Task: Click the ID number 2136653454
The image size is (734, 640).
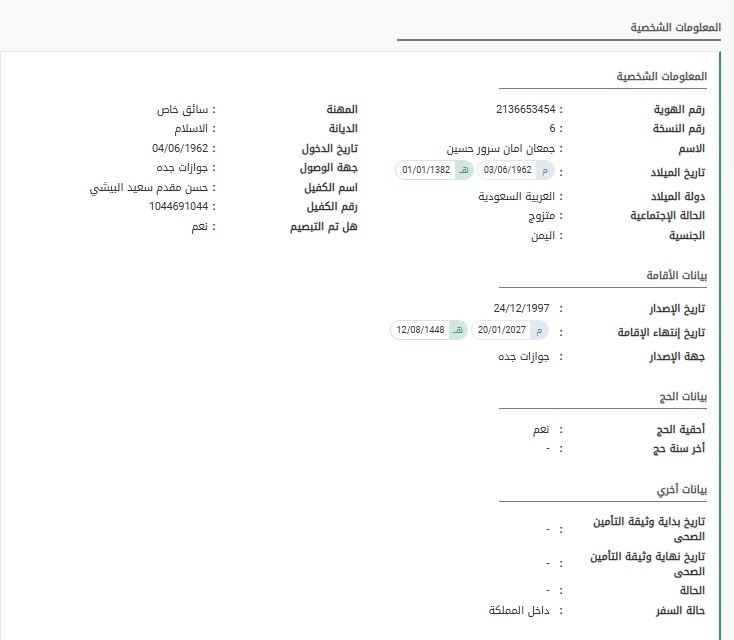Action: point(526,108)
